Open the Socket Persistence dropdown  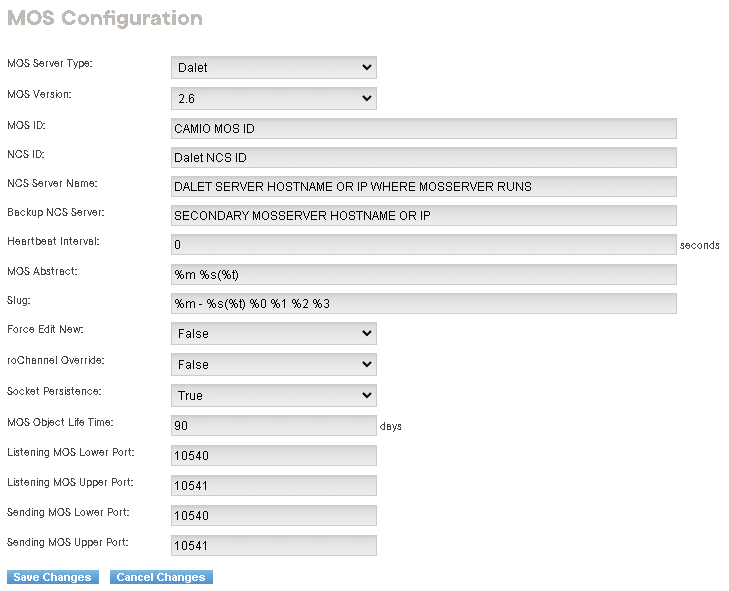273,395
